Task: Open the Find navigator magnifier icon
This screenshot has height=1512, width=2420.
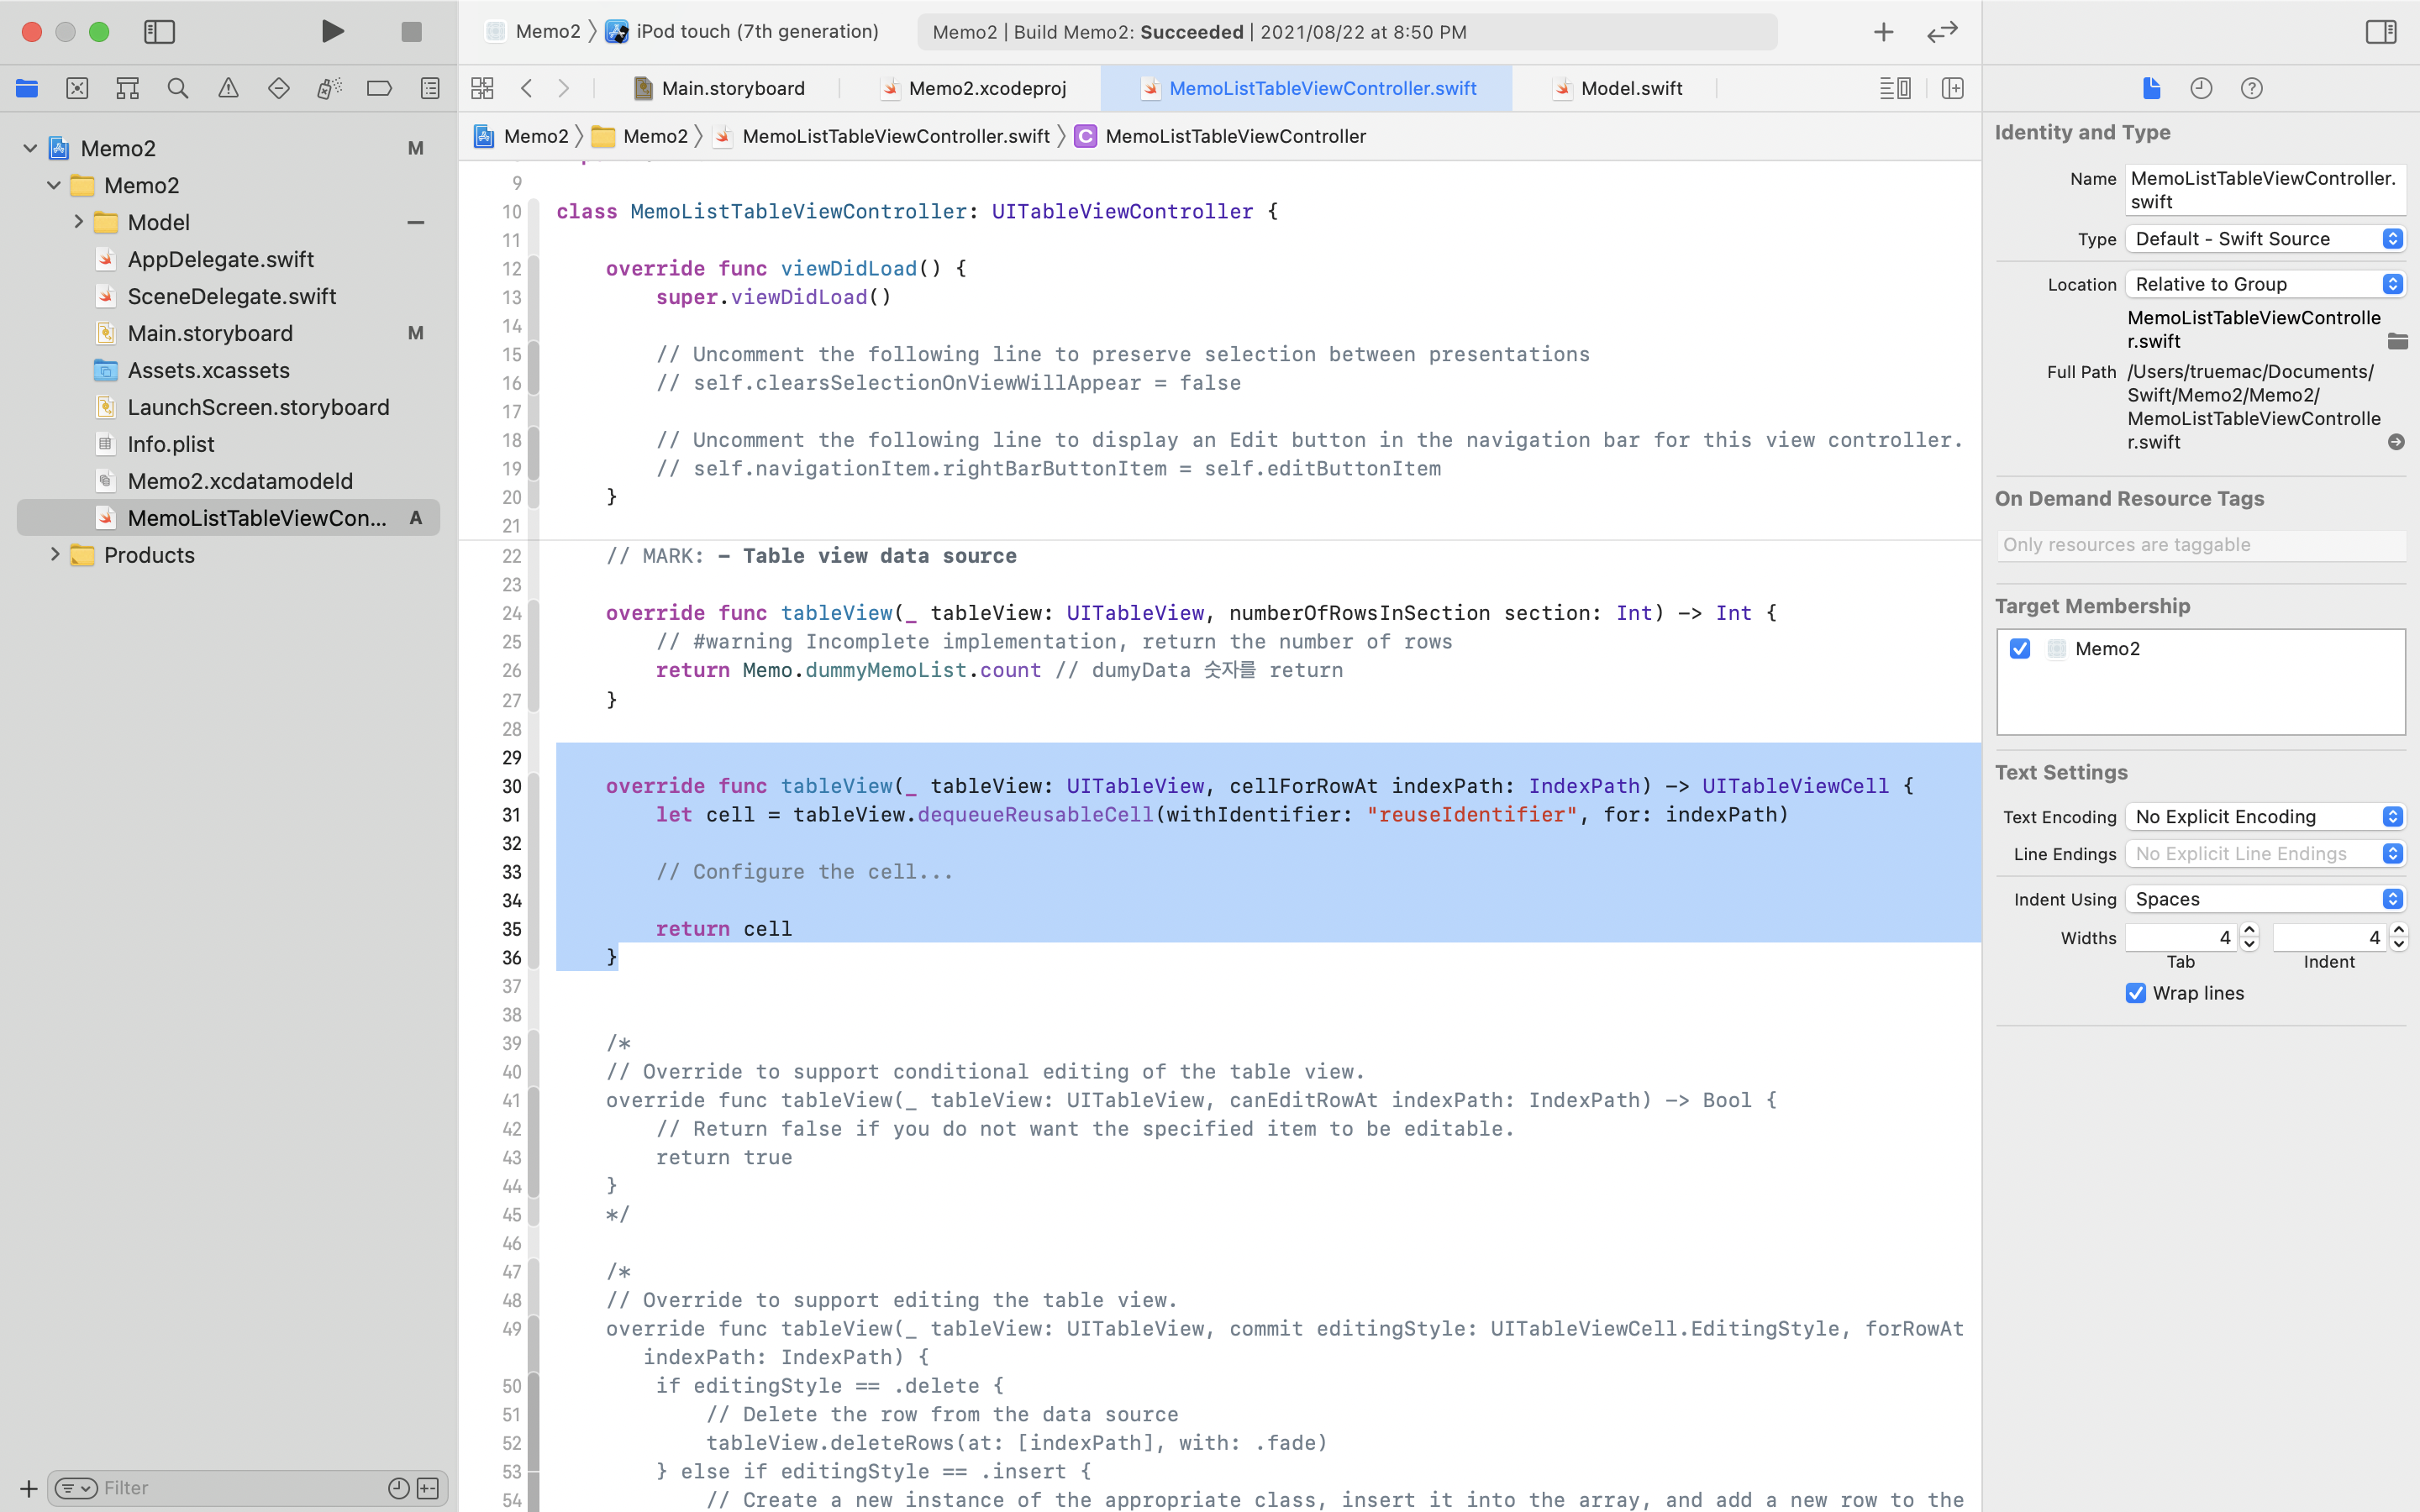Action: pyautogui.click(x=178, y=88)
